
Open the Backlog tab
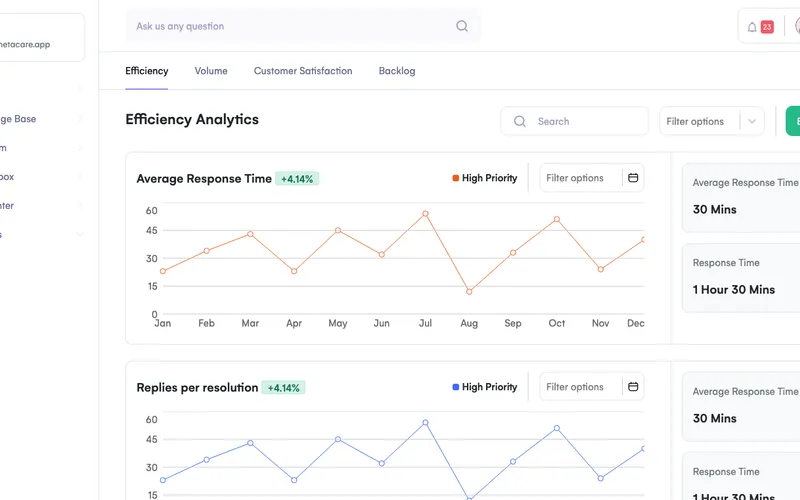pyautogui.click(x=397, y=71)
